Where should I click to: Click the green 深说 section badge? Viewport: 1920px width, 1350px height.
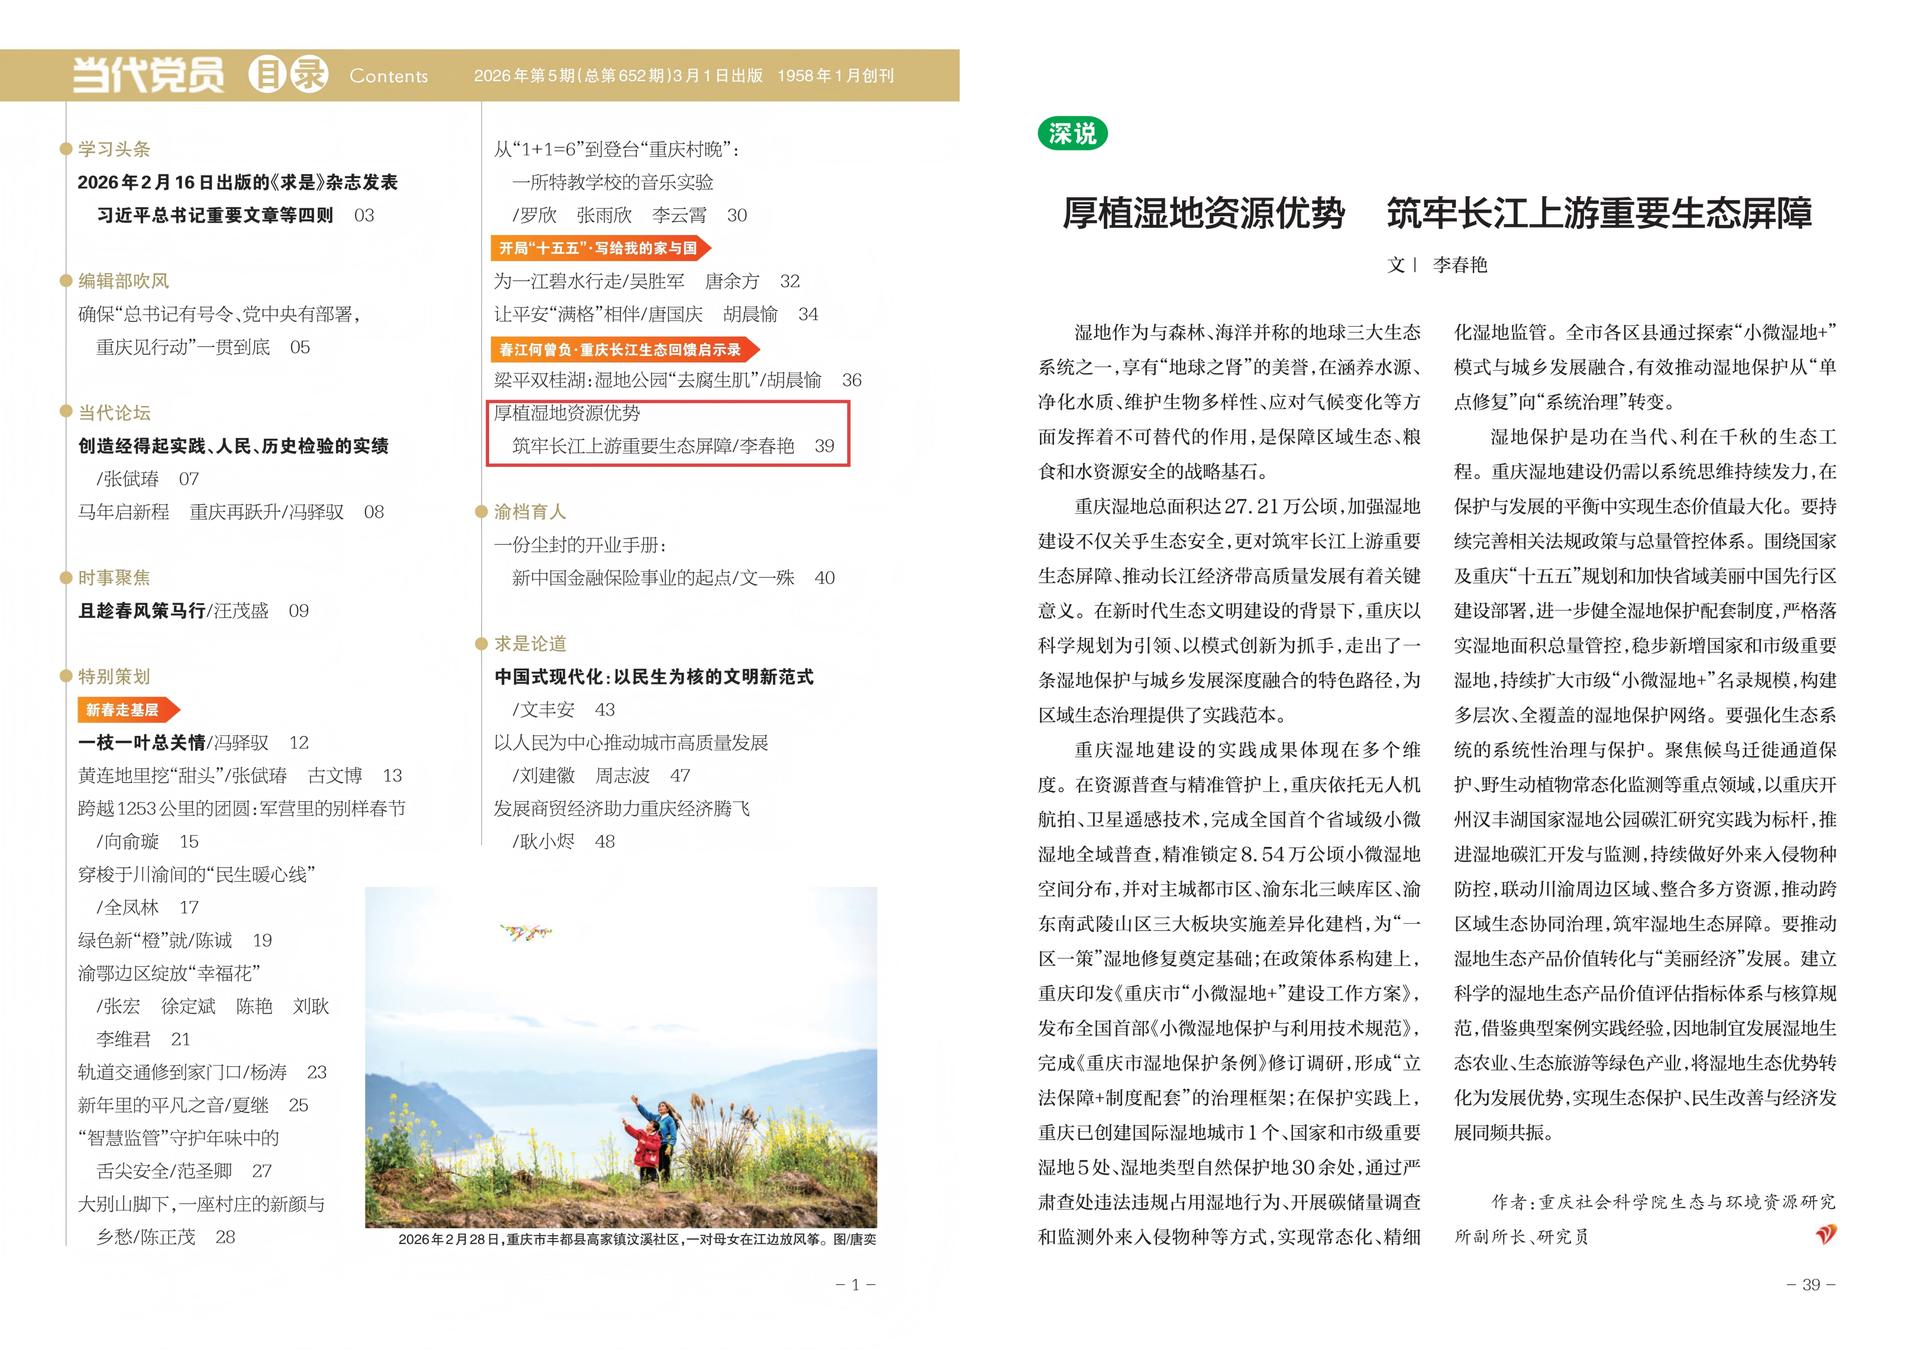coord(1072,133)
